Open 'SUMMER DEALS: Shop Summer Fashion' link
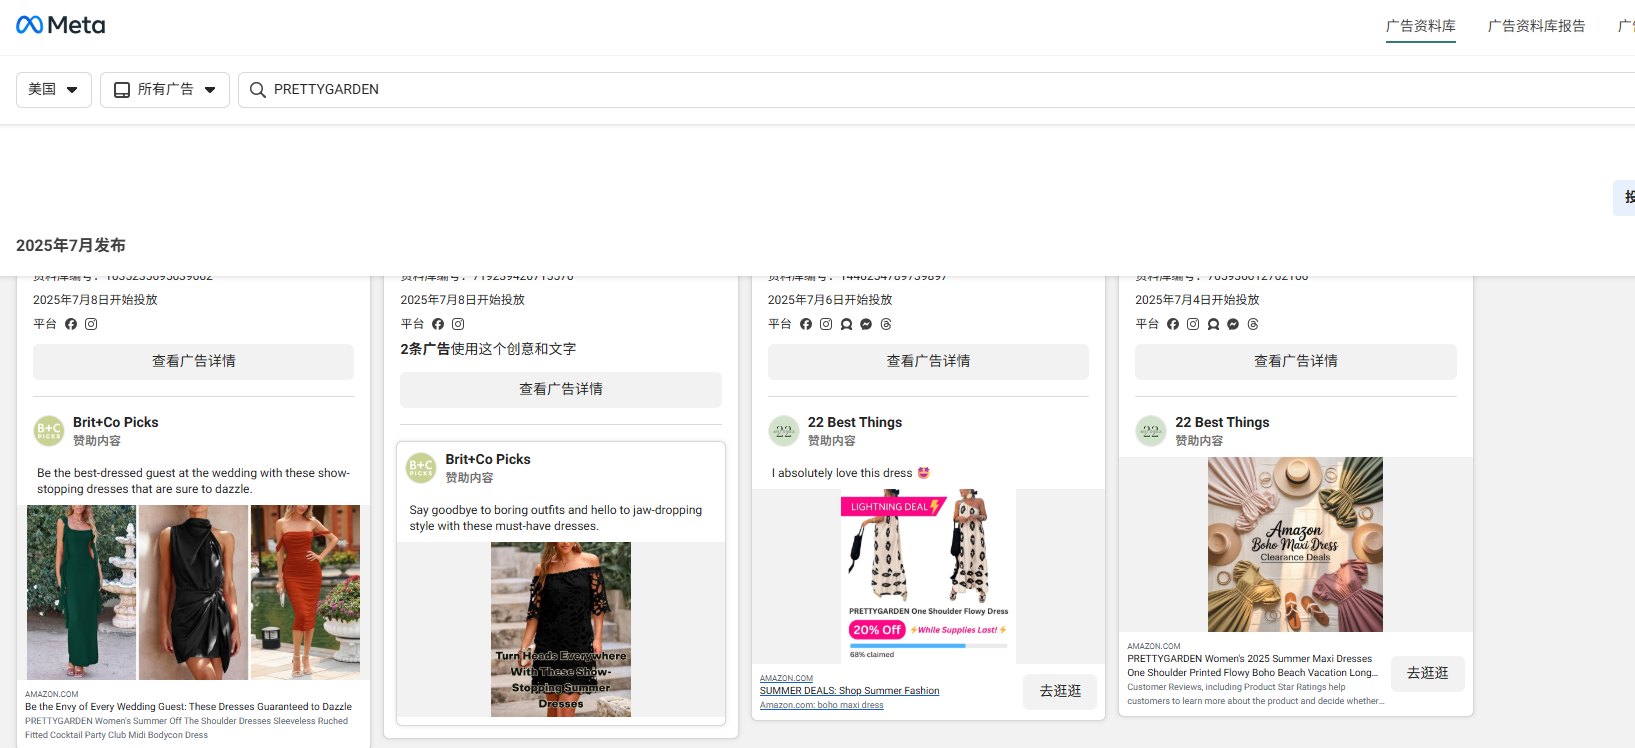This screenshot has height=748, width=1635. 850,691
